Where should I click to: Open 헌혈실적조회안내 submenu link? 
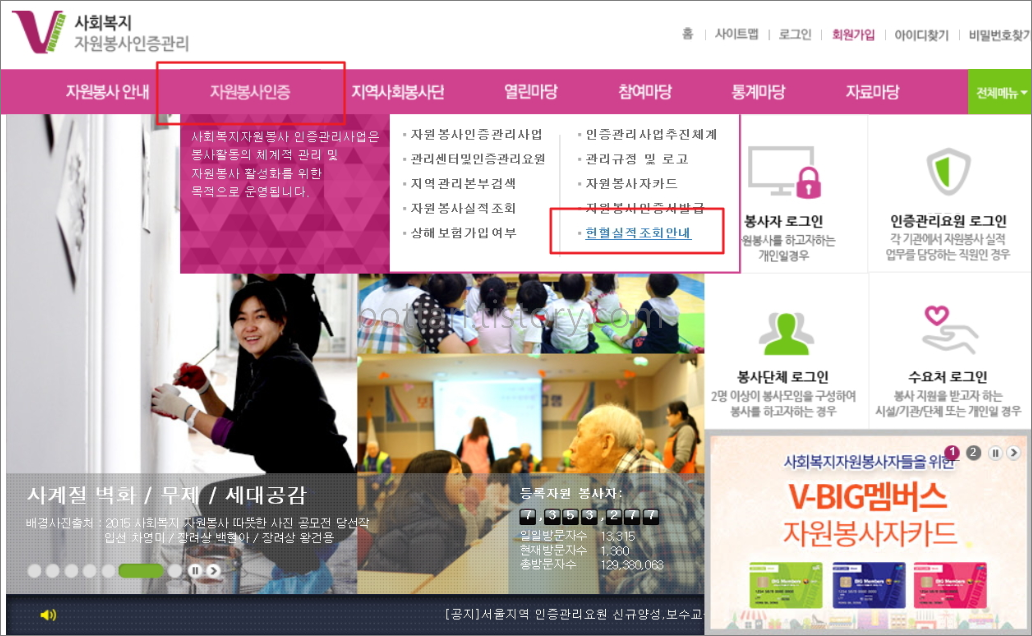[x=638, y=232]
